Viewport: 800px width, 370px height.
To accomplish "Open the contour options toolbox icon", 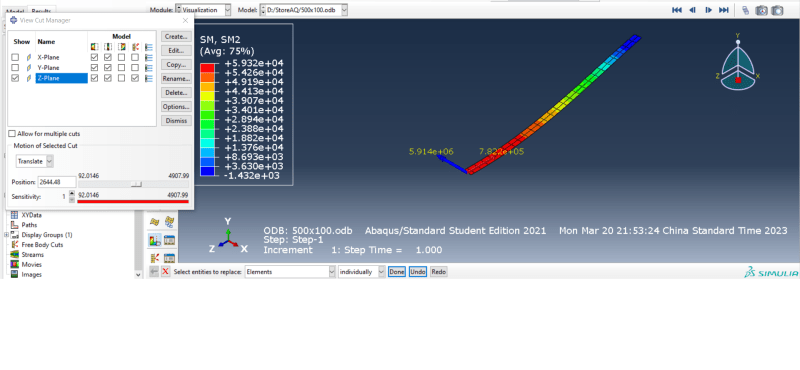I will click(170, 240).
